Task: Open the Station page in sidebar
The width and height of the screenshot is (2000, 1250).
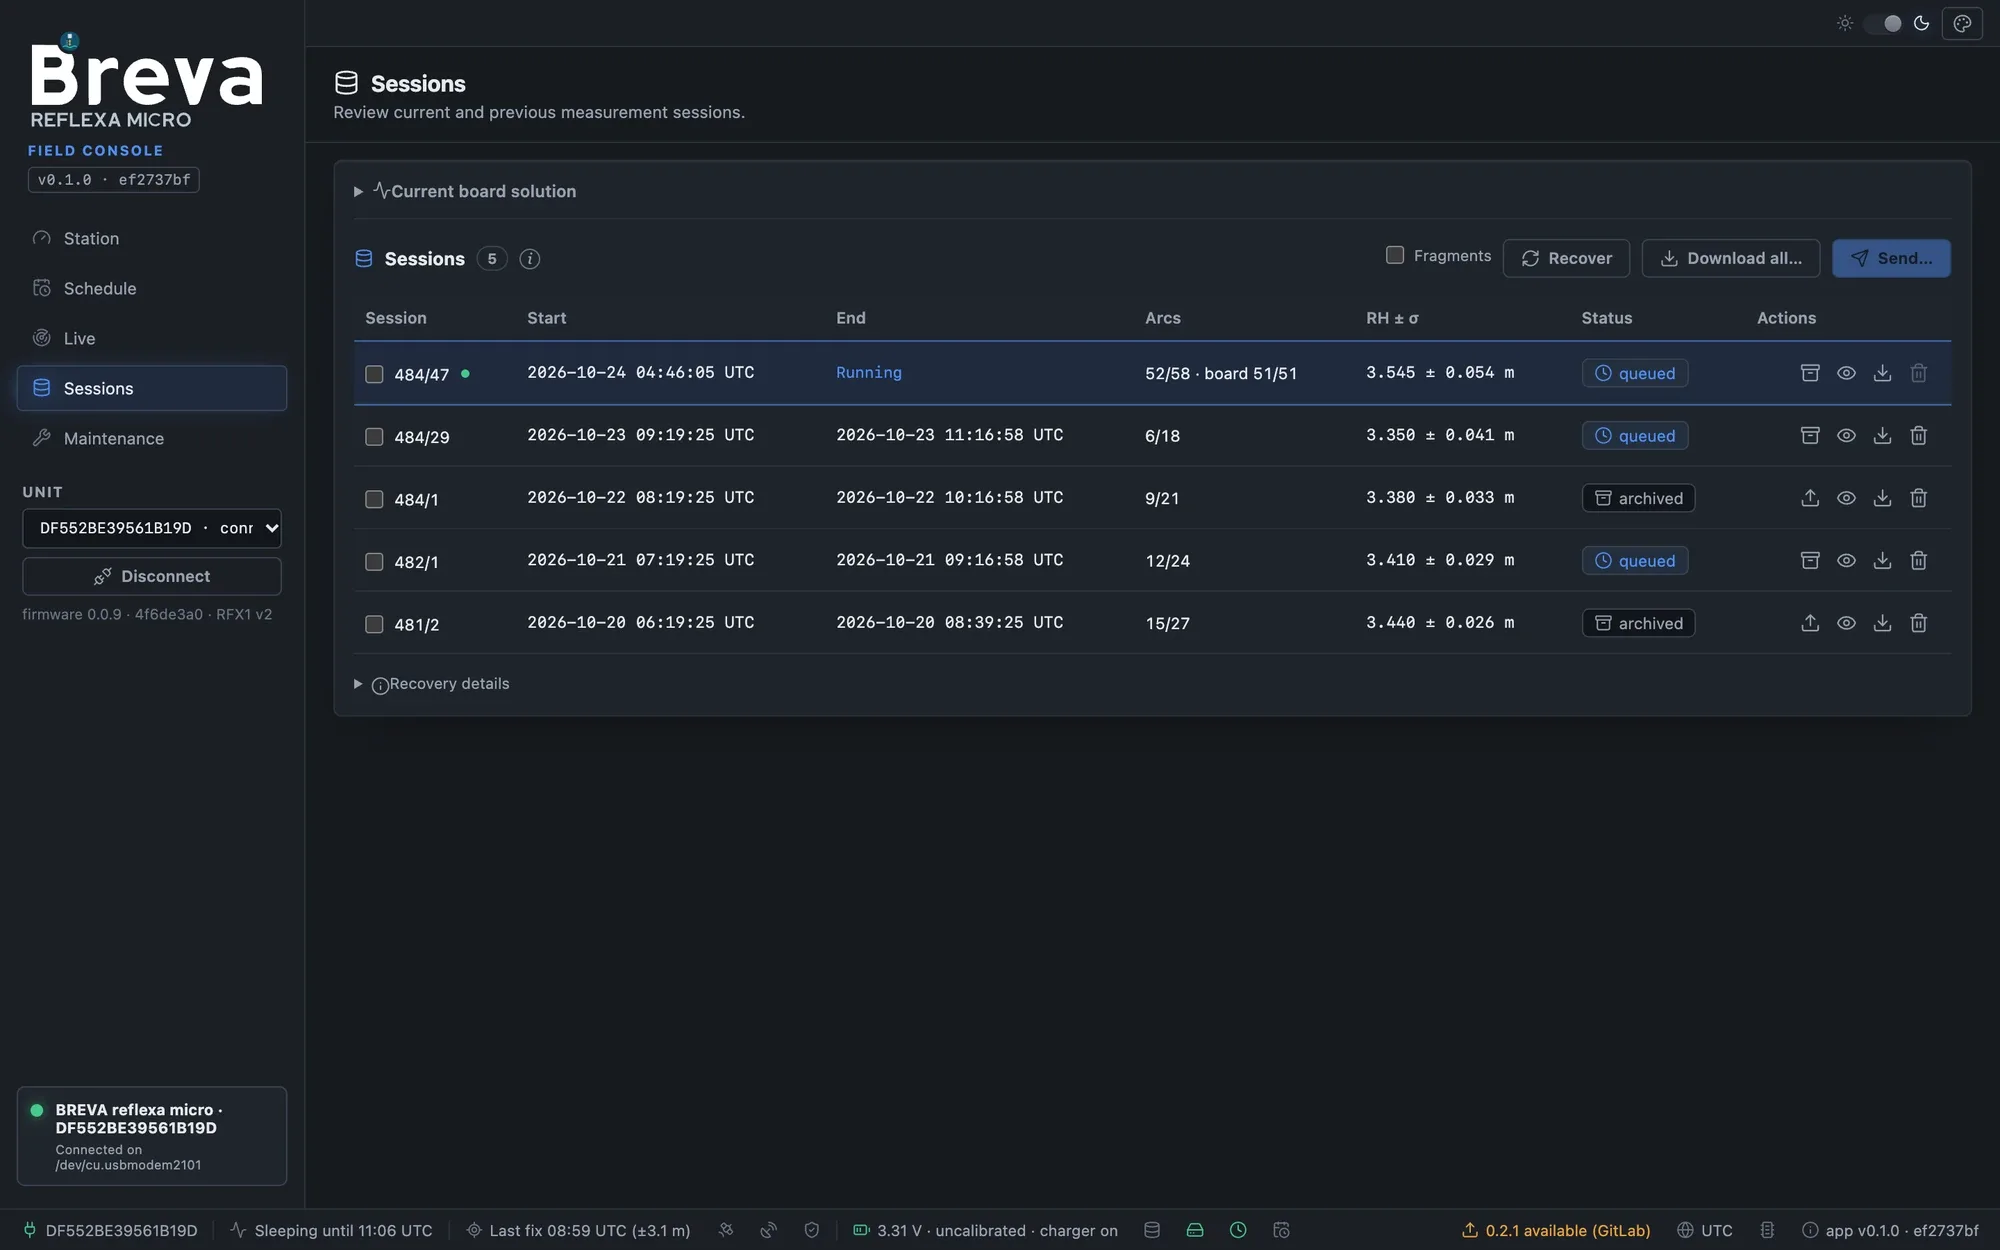Action: (x=152, y=238)
